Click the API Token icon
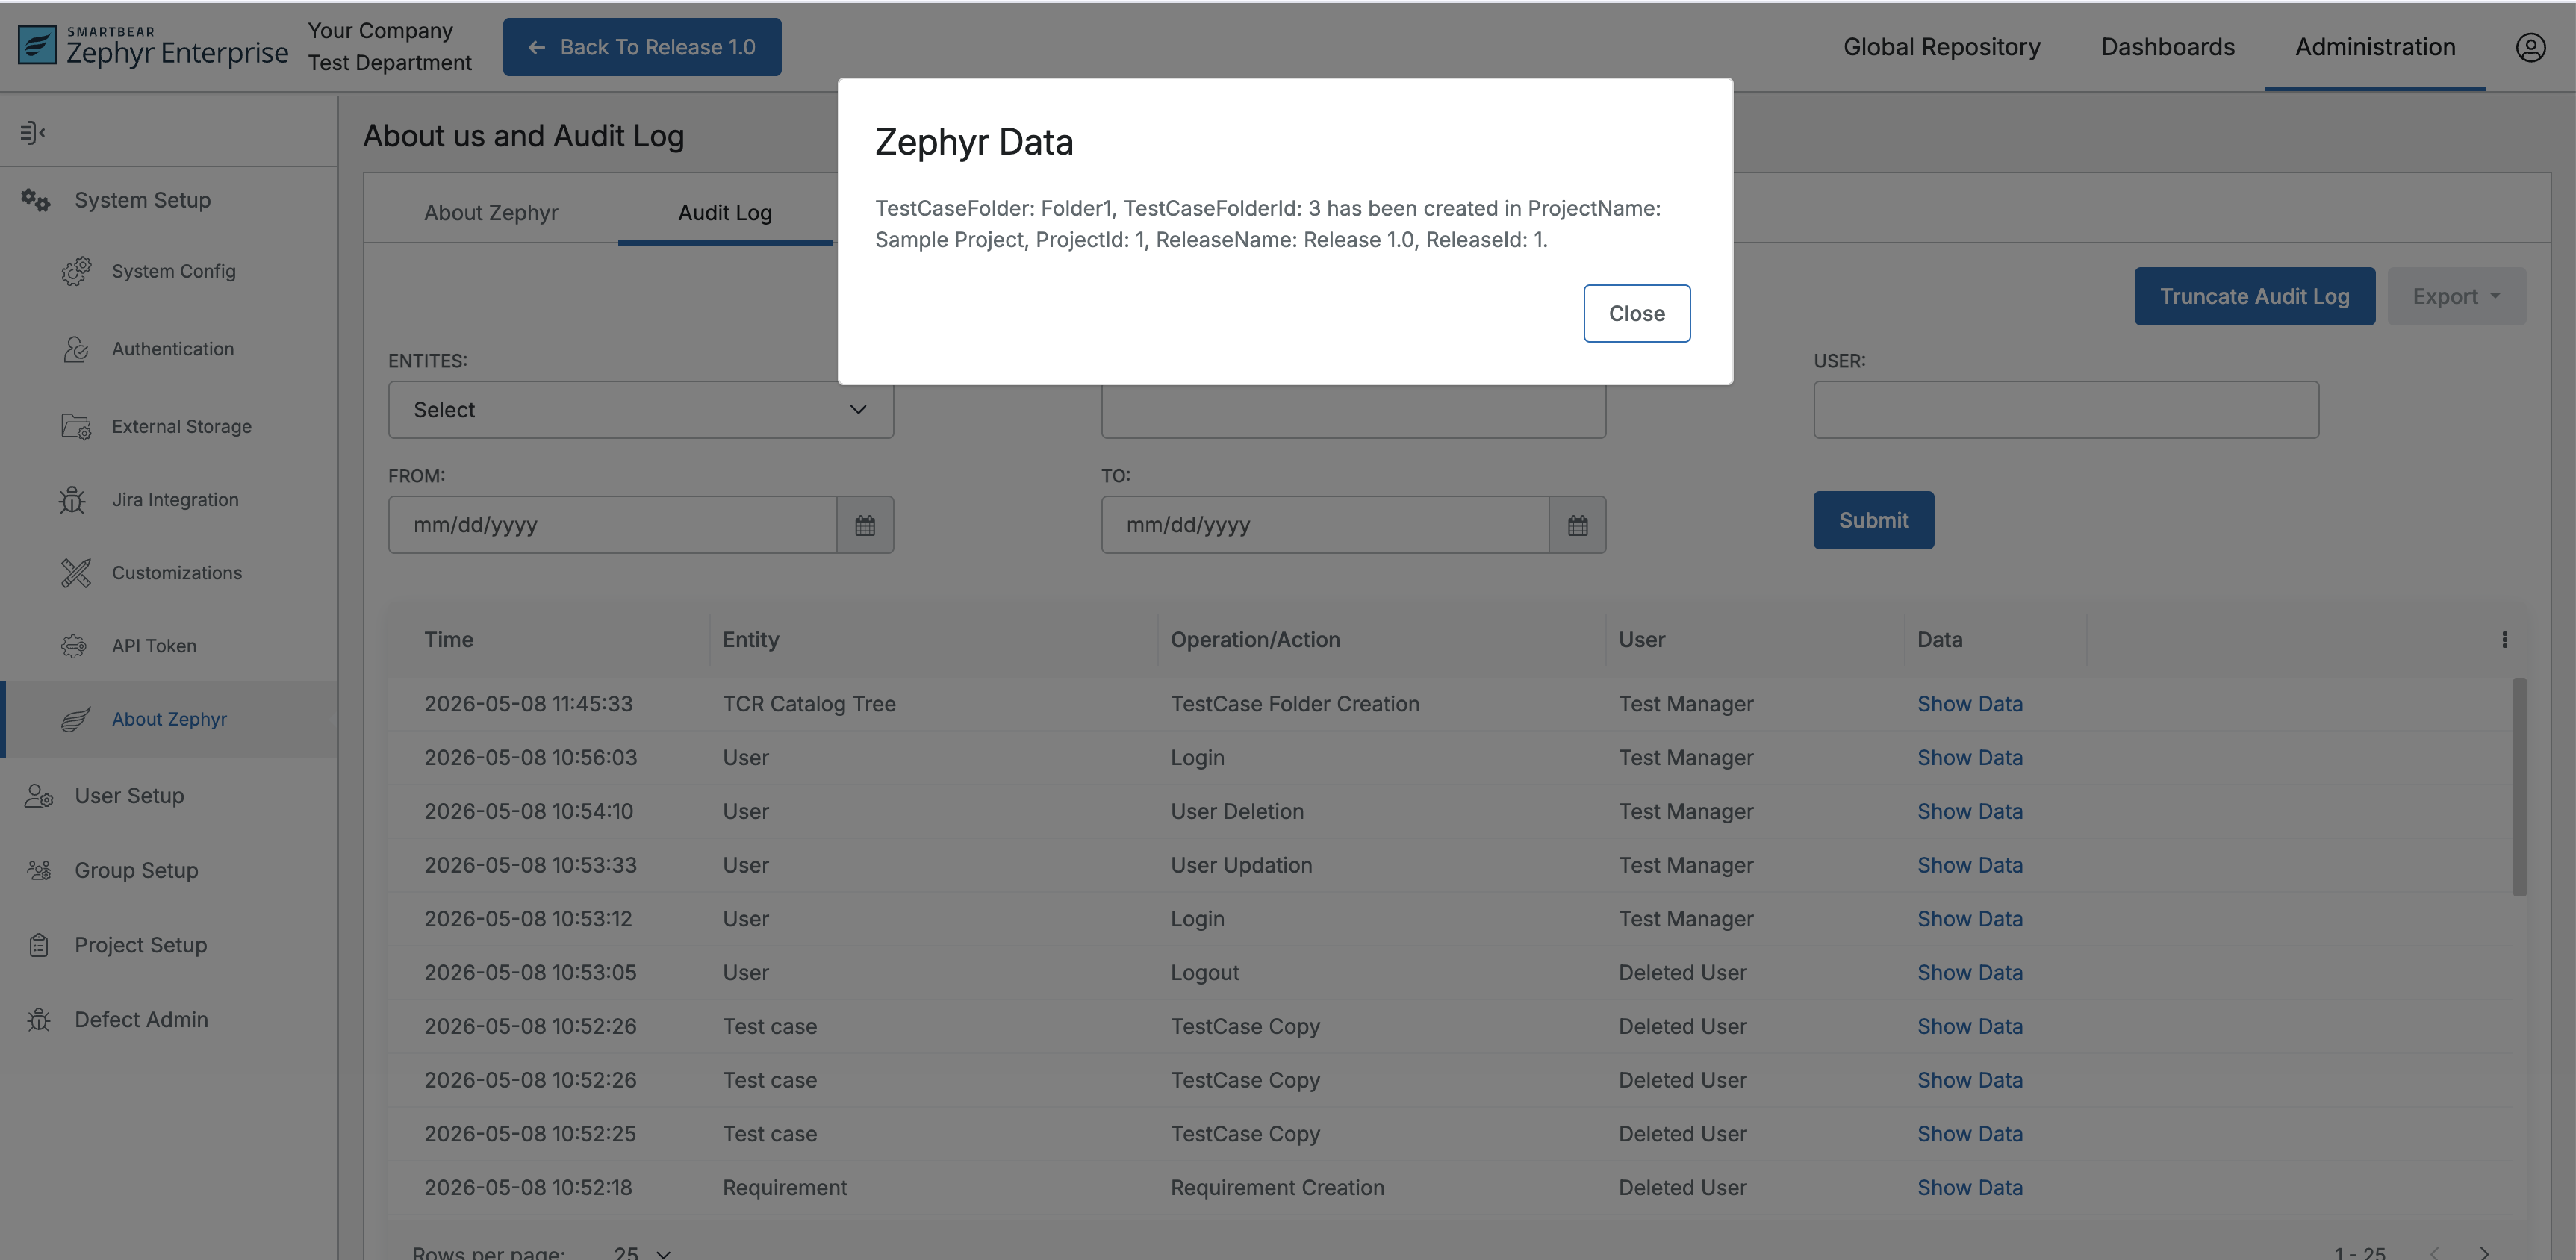The width and height of the screenshot is (2576, 1260). pyautogui.click(x=74, y=646)
